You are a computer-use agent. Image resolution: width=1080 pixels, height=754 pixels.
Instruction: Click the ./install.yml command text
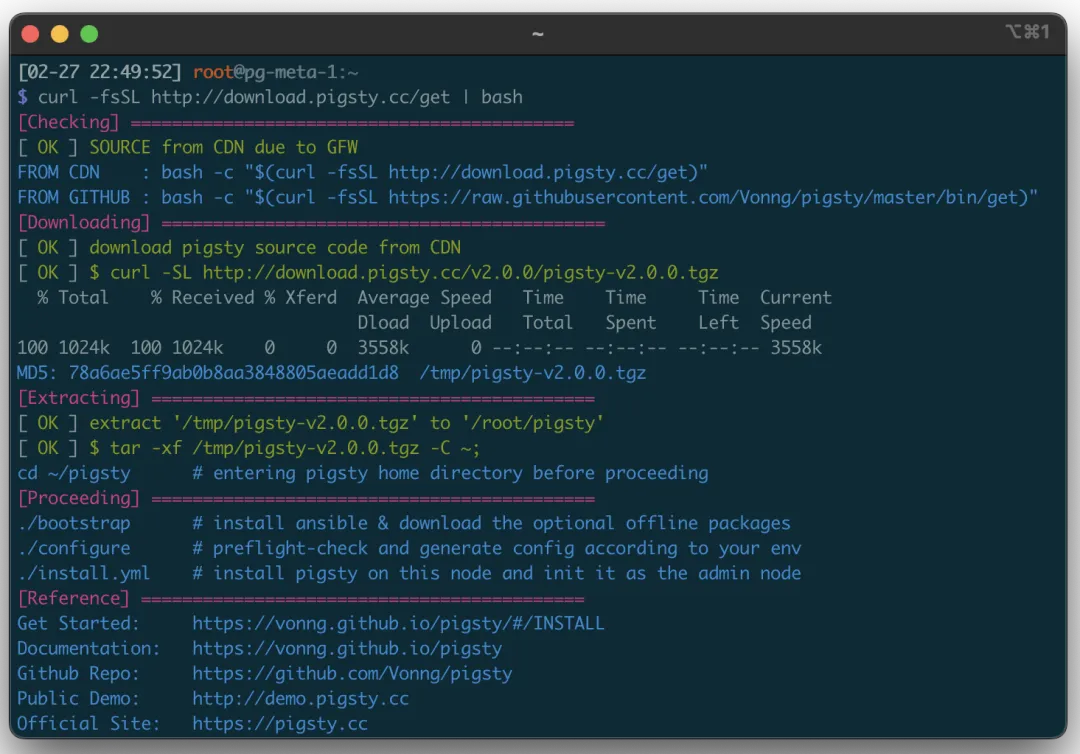pyautogui.click(x=84, y=573)
